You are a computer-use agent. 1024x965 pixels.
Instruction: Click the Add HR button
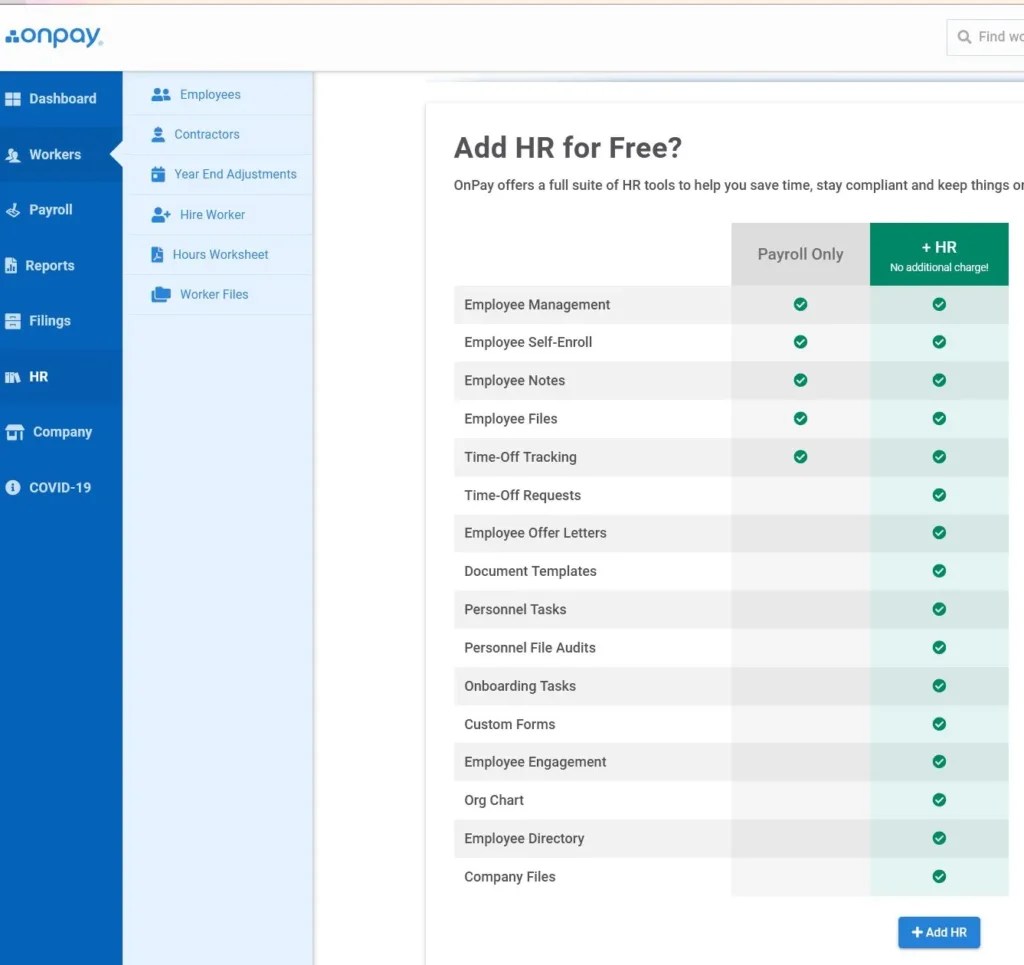coord(938,932)
